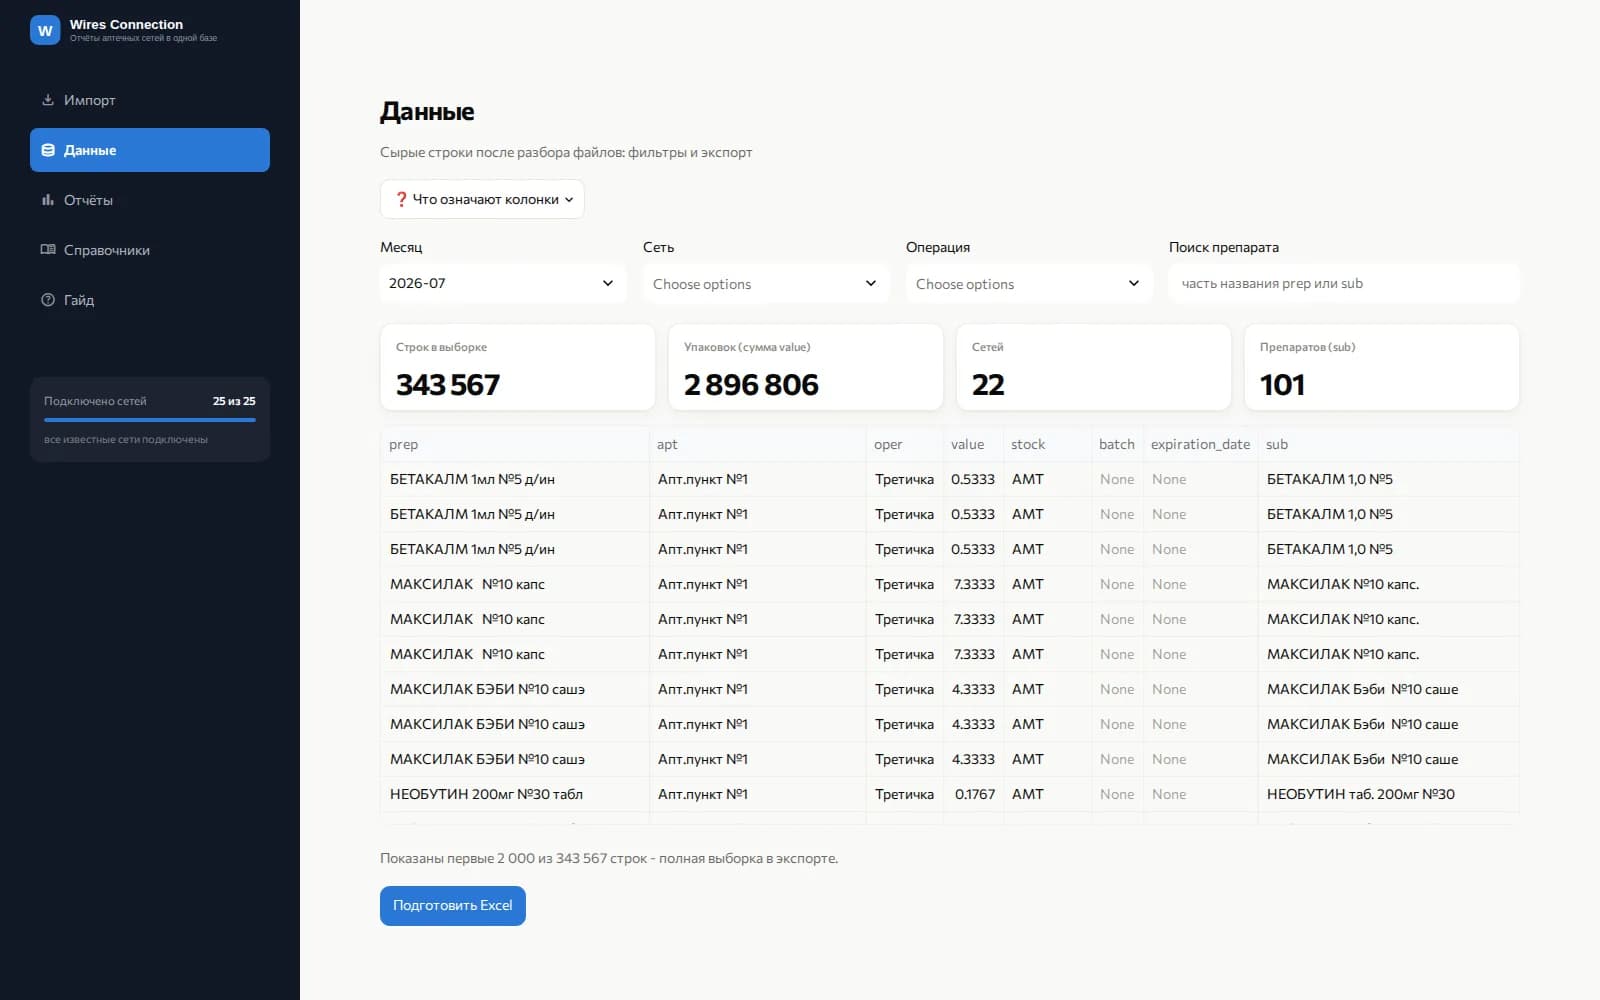Open the Операция multi-select dropdown
The height and width of the screenshot is (1000, 1600).
point(1029,284)
